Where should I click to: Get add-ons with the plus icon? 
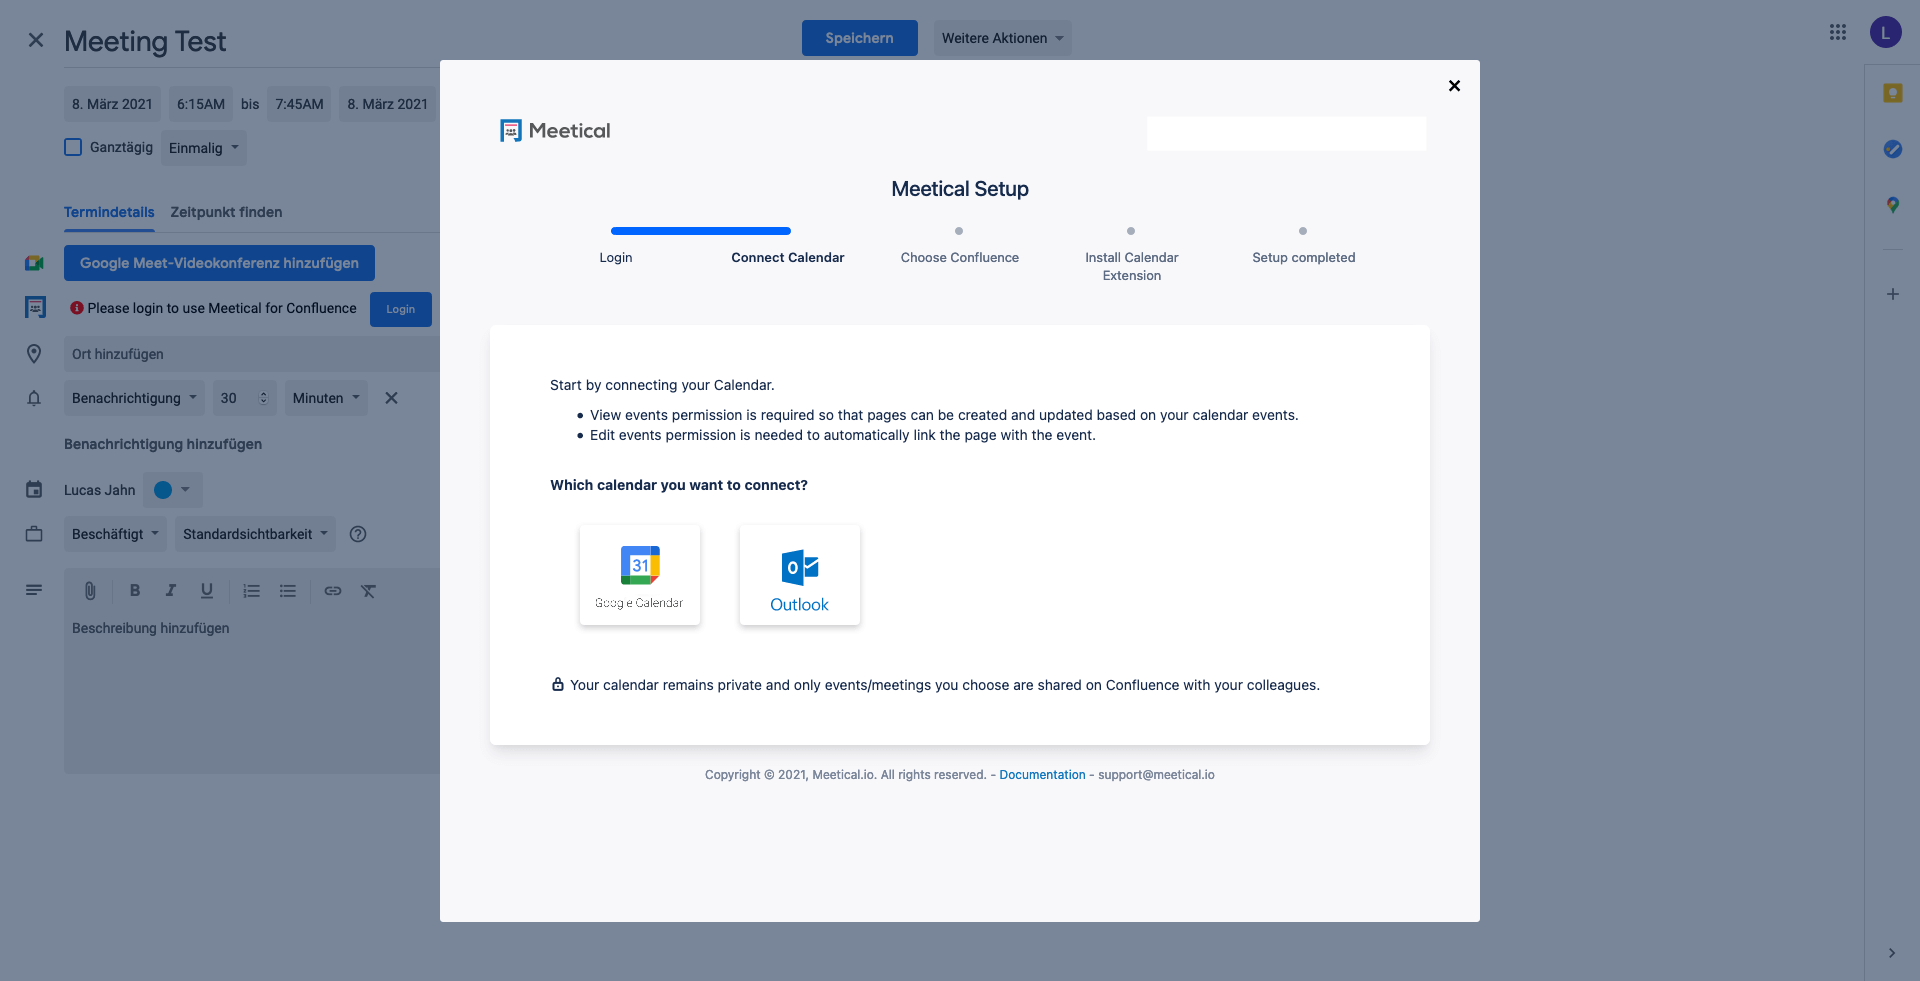pyautogui.click(x=1893, y=294)
